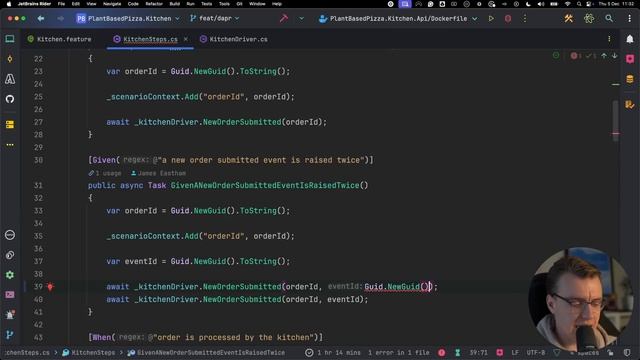Open the Git menu in menu bar
This screenshot has width=640, height=360.
[x=240, y=4]
